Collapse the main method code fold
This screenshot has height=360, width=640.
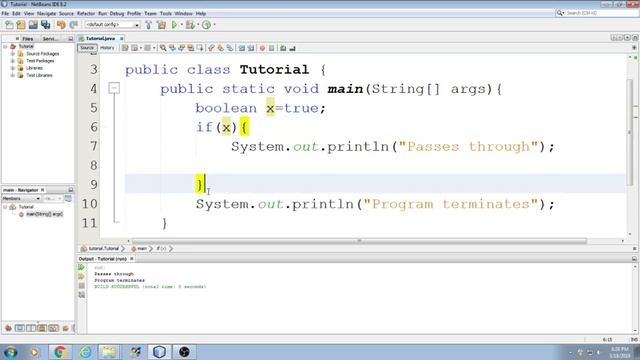(114, 88)
